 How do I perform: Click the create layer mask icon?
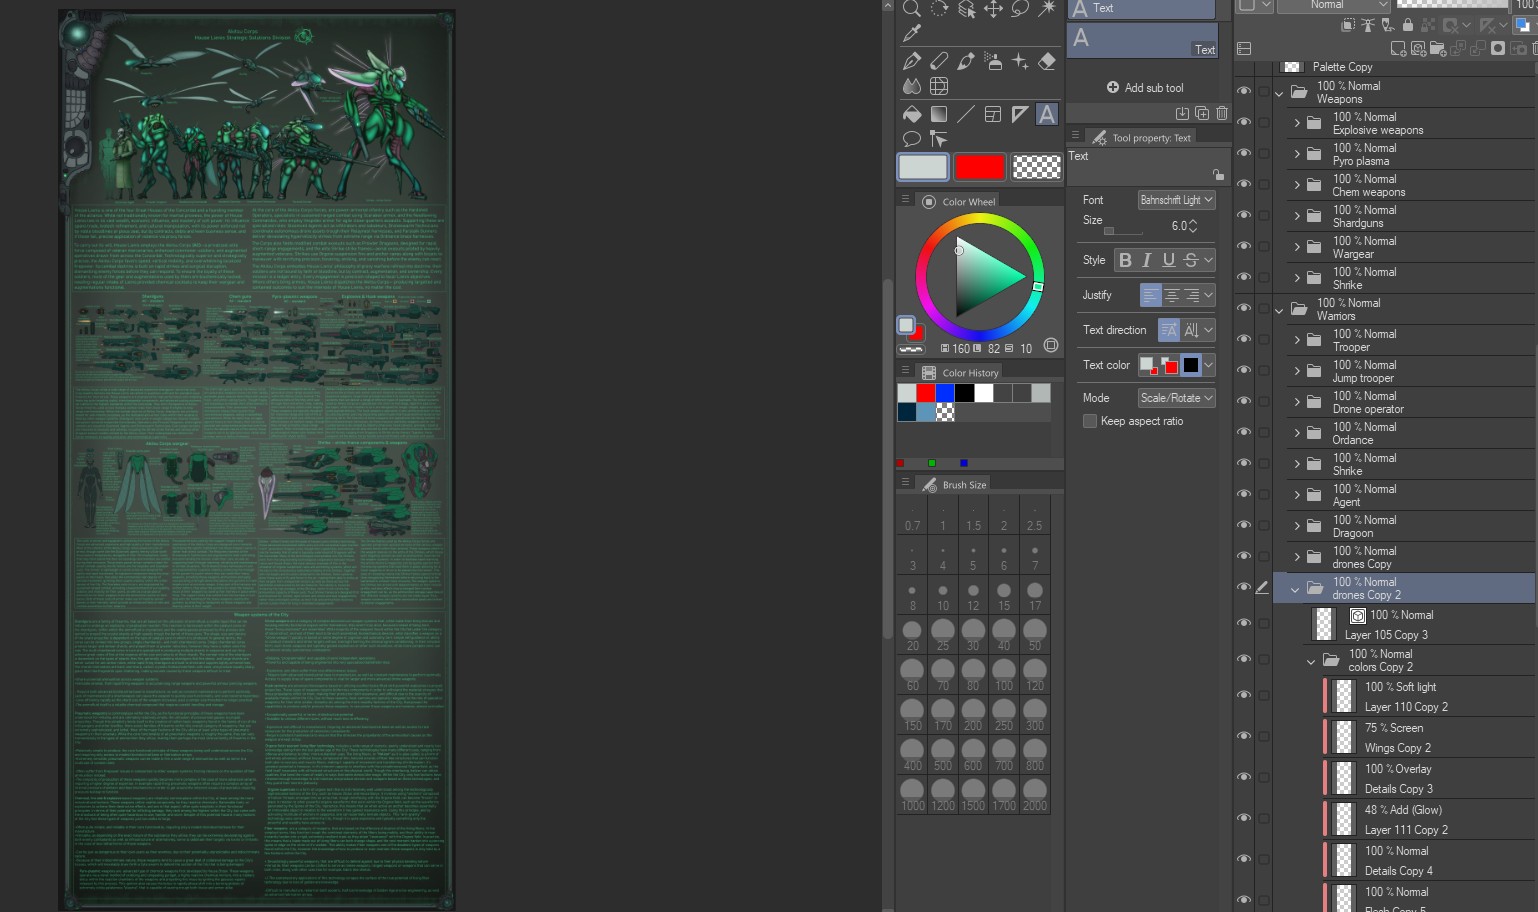(x=1498, y=48)
